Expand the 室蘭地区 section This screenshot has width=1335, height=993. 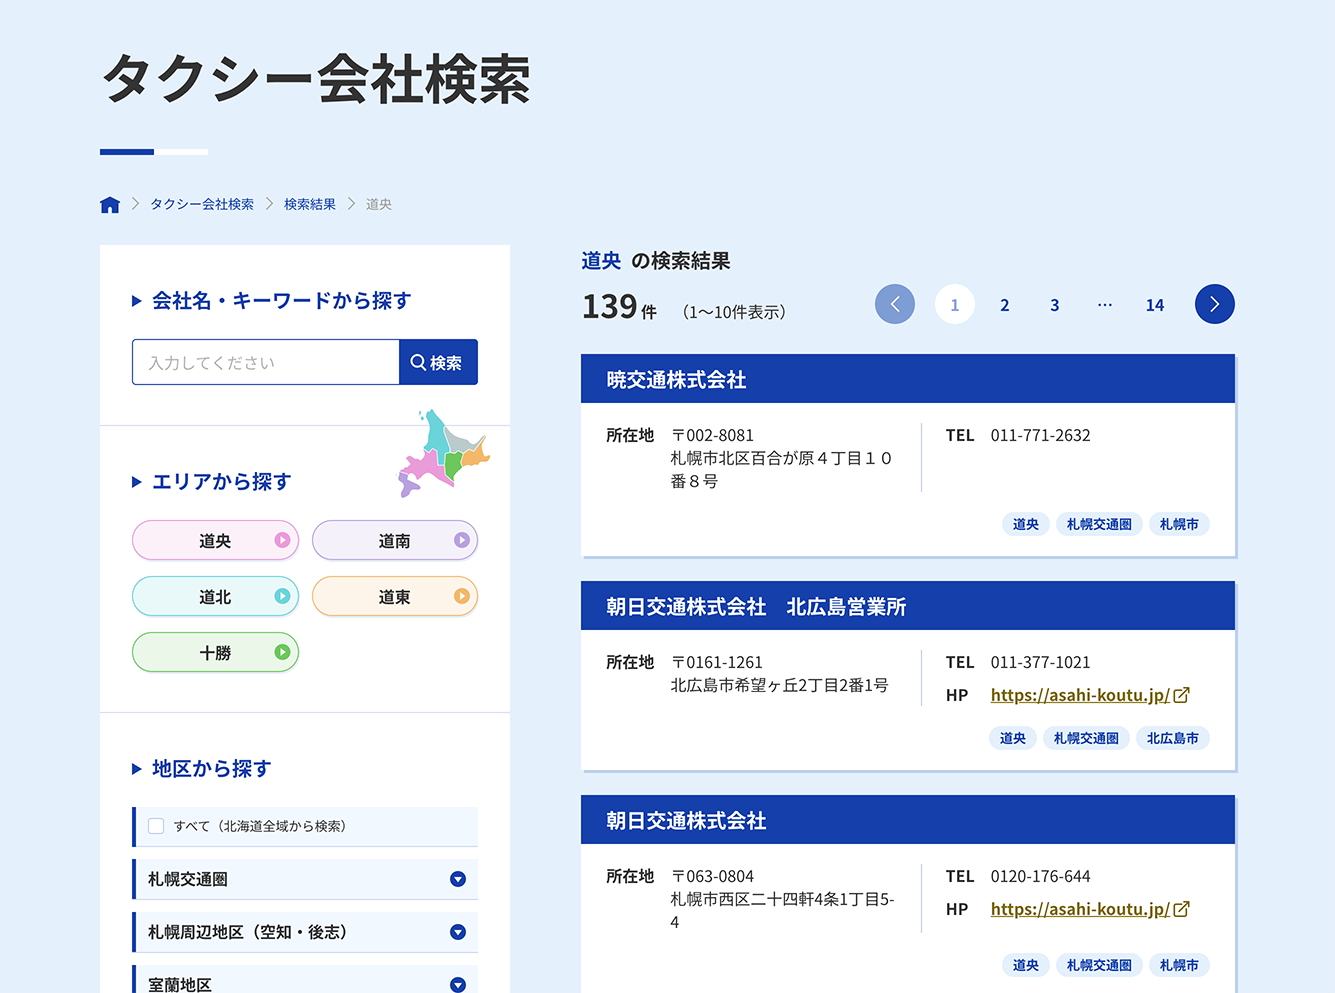click(457, 984)
